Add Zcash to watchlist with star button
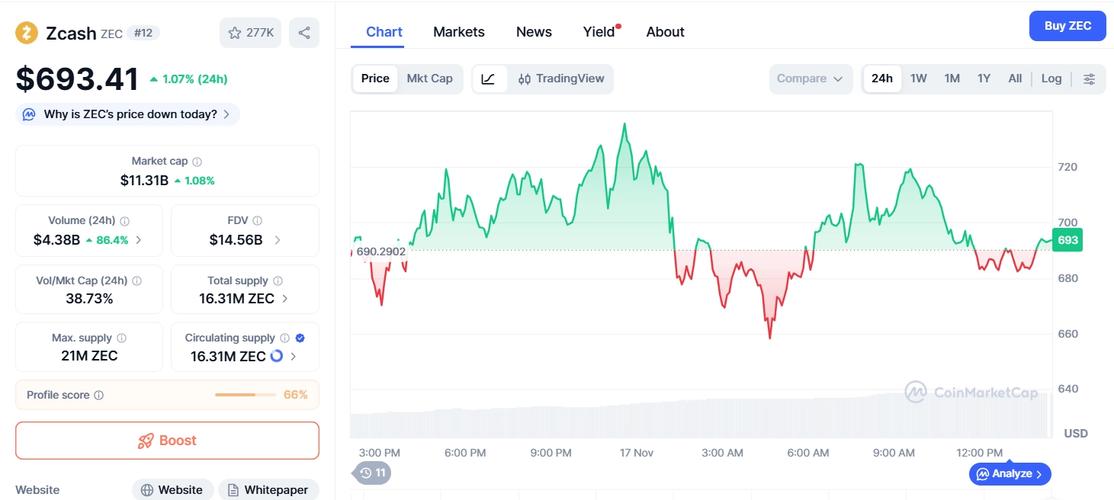Viewport: 1114px width, 500px height. [250, 33]
